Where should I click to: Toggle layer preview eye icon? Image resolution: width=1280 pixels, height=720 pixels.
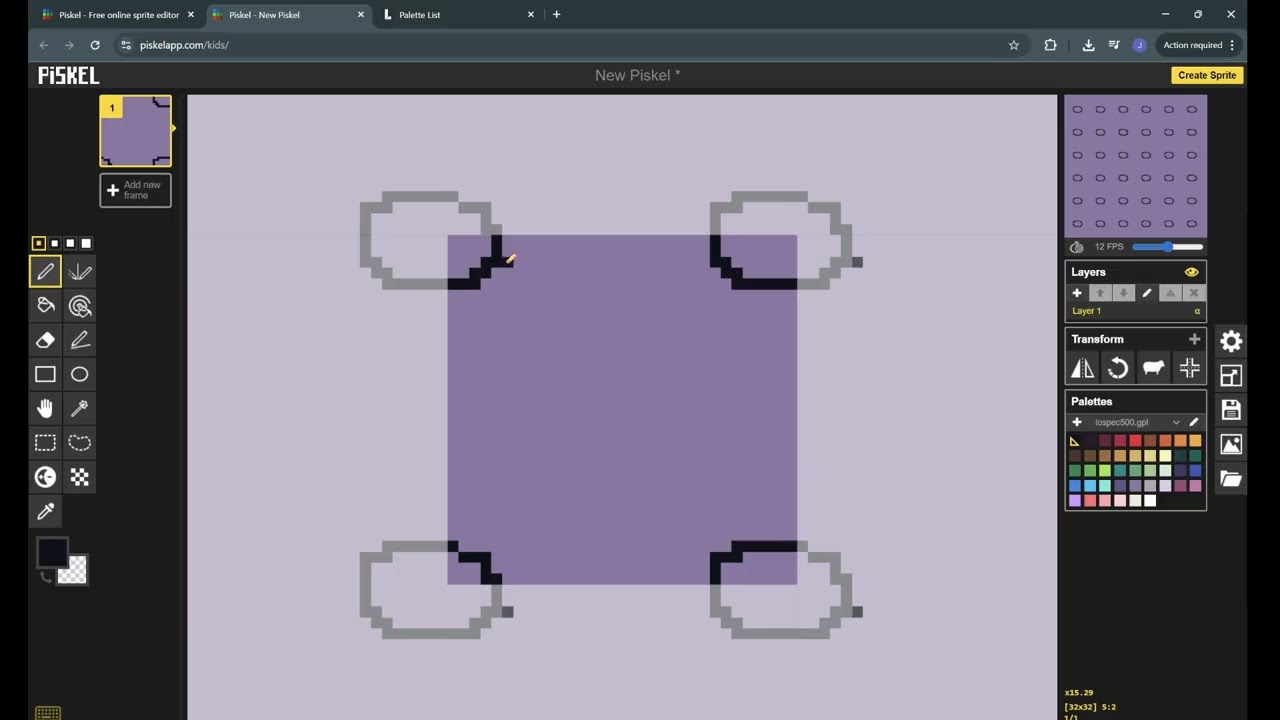pos(1191,272)
